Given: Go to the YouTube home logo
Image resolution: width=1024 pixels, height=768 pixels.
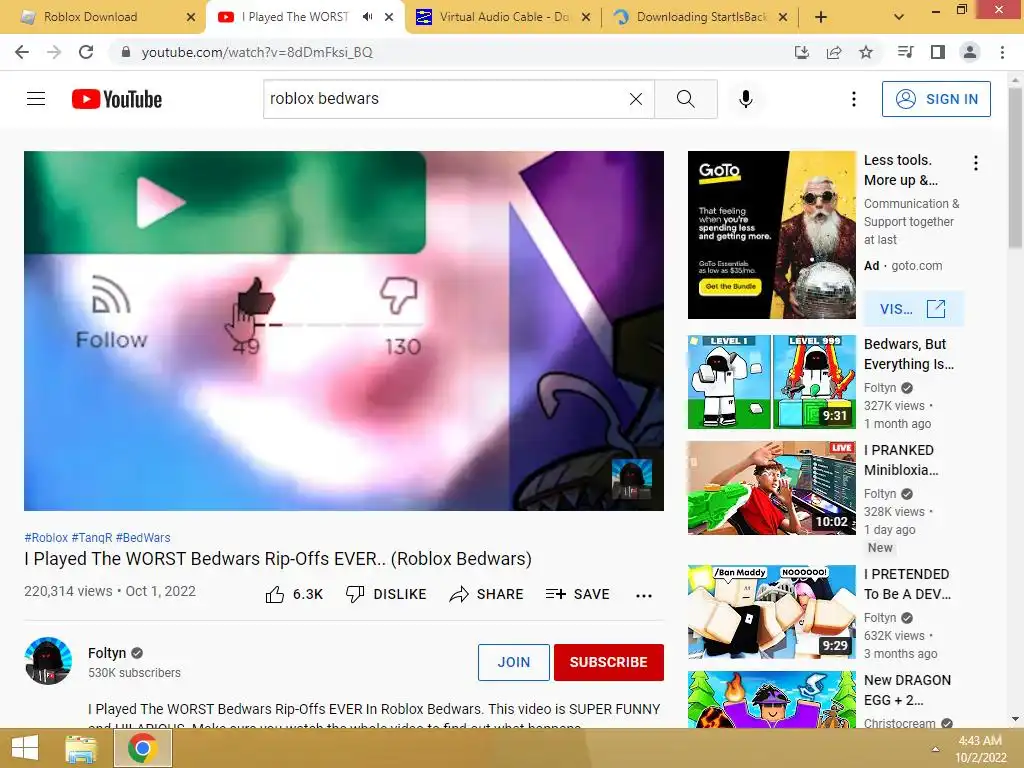Looking at the screenshot, I should (117, 99).
